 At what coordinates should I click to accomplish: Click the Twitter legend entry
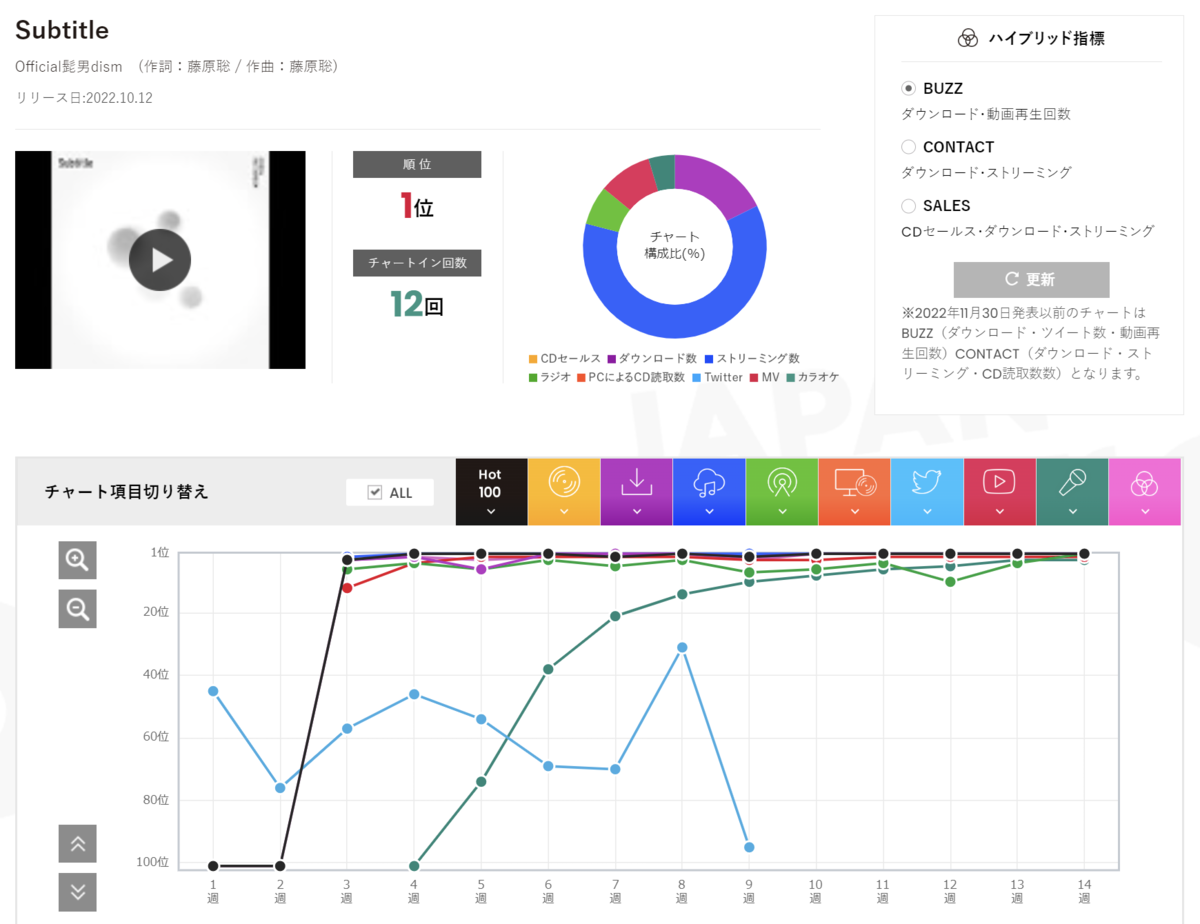(x=717, y=377)
